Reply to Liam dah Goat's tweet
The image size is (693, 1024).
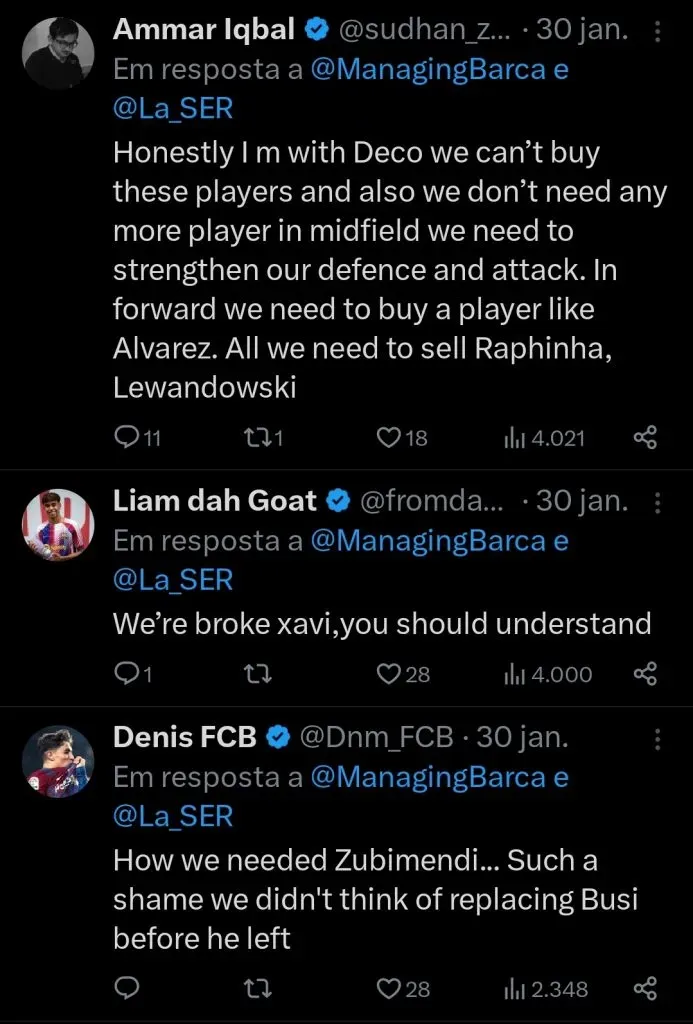tap(127, 675)
